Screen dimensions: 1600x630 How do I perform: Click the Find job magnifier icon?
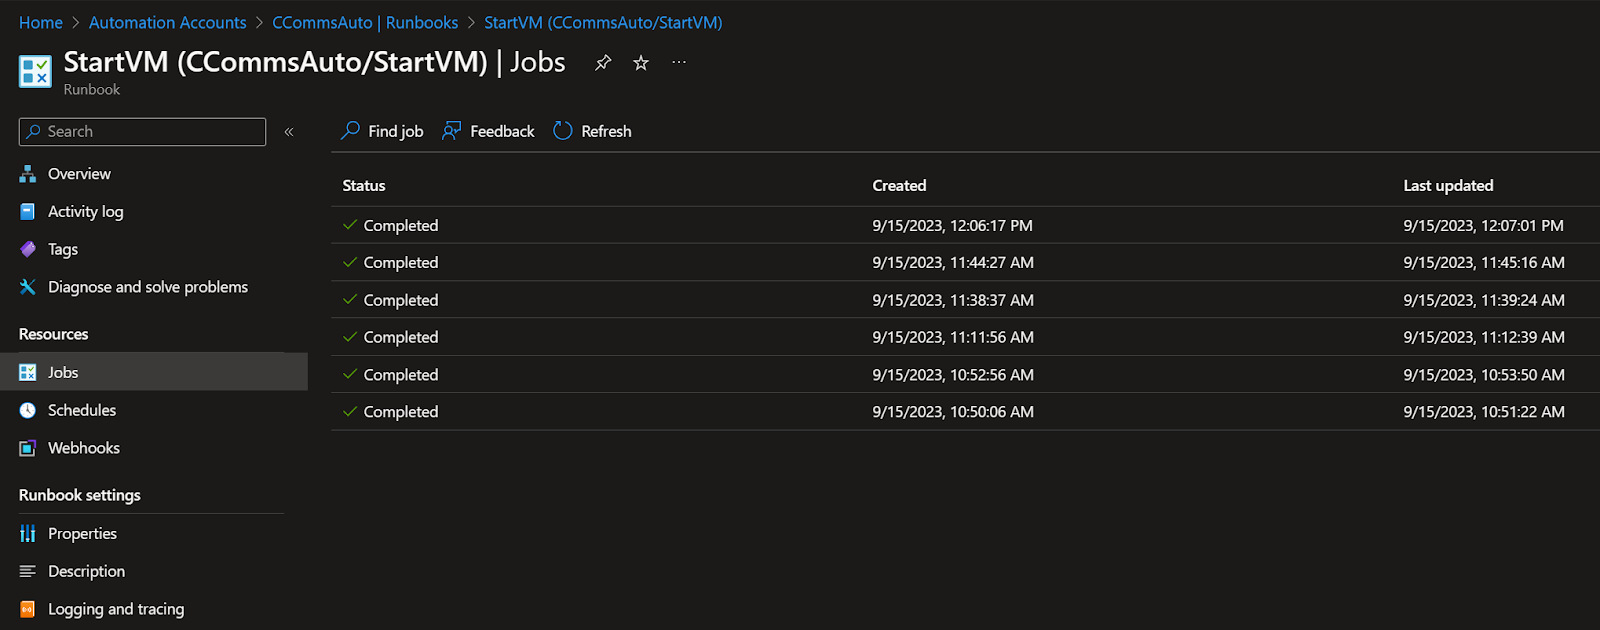(x=351, y=131)
